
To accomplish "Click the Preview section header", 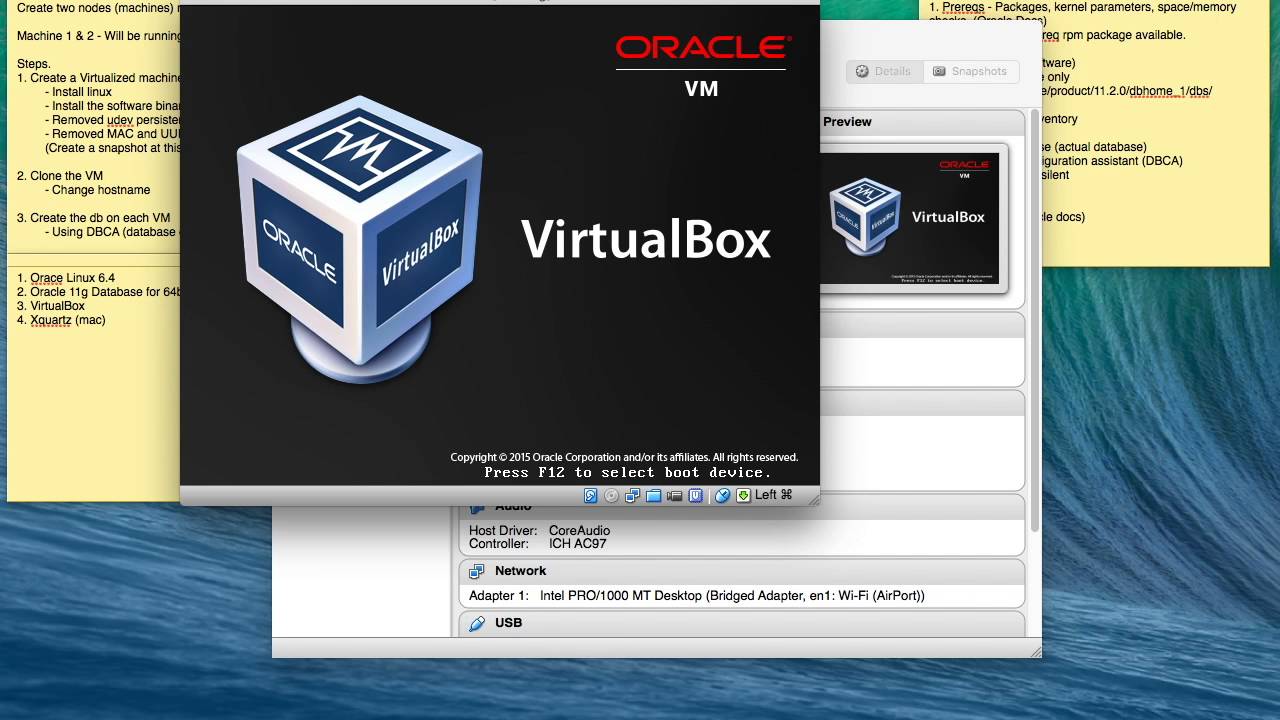I will coord(920,122).
